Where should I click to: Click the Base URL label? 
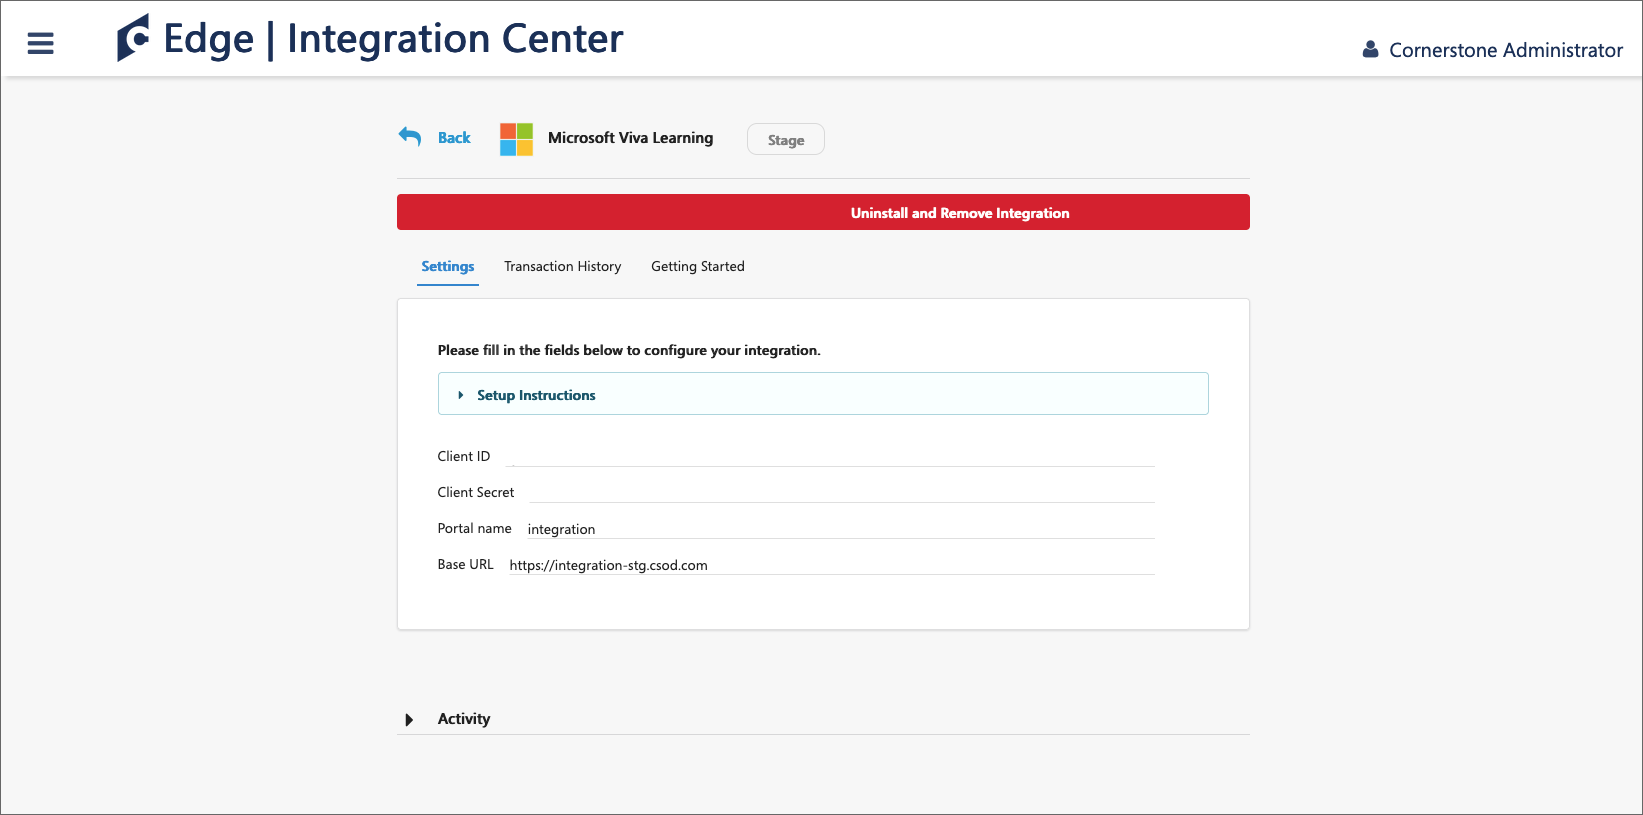click(465, 564)
